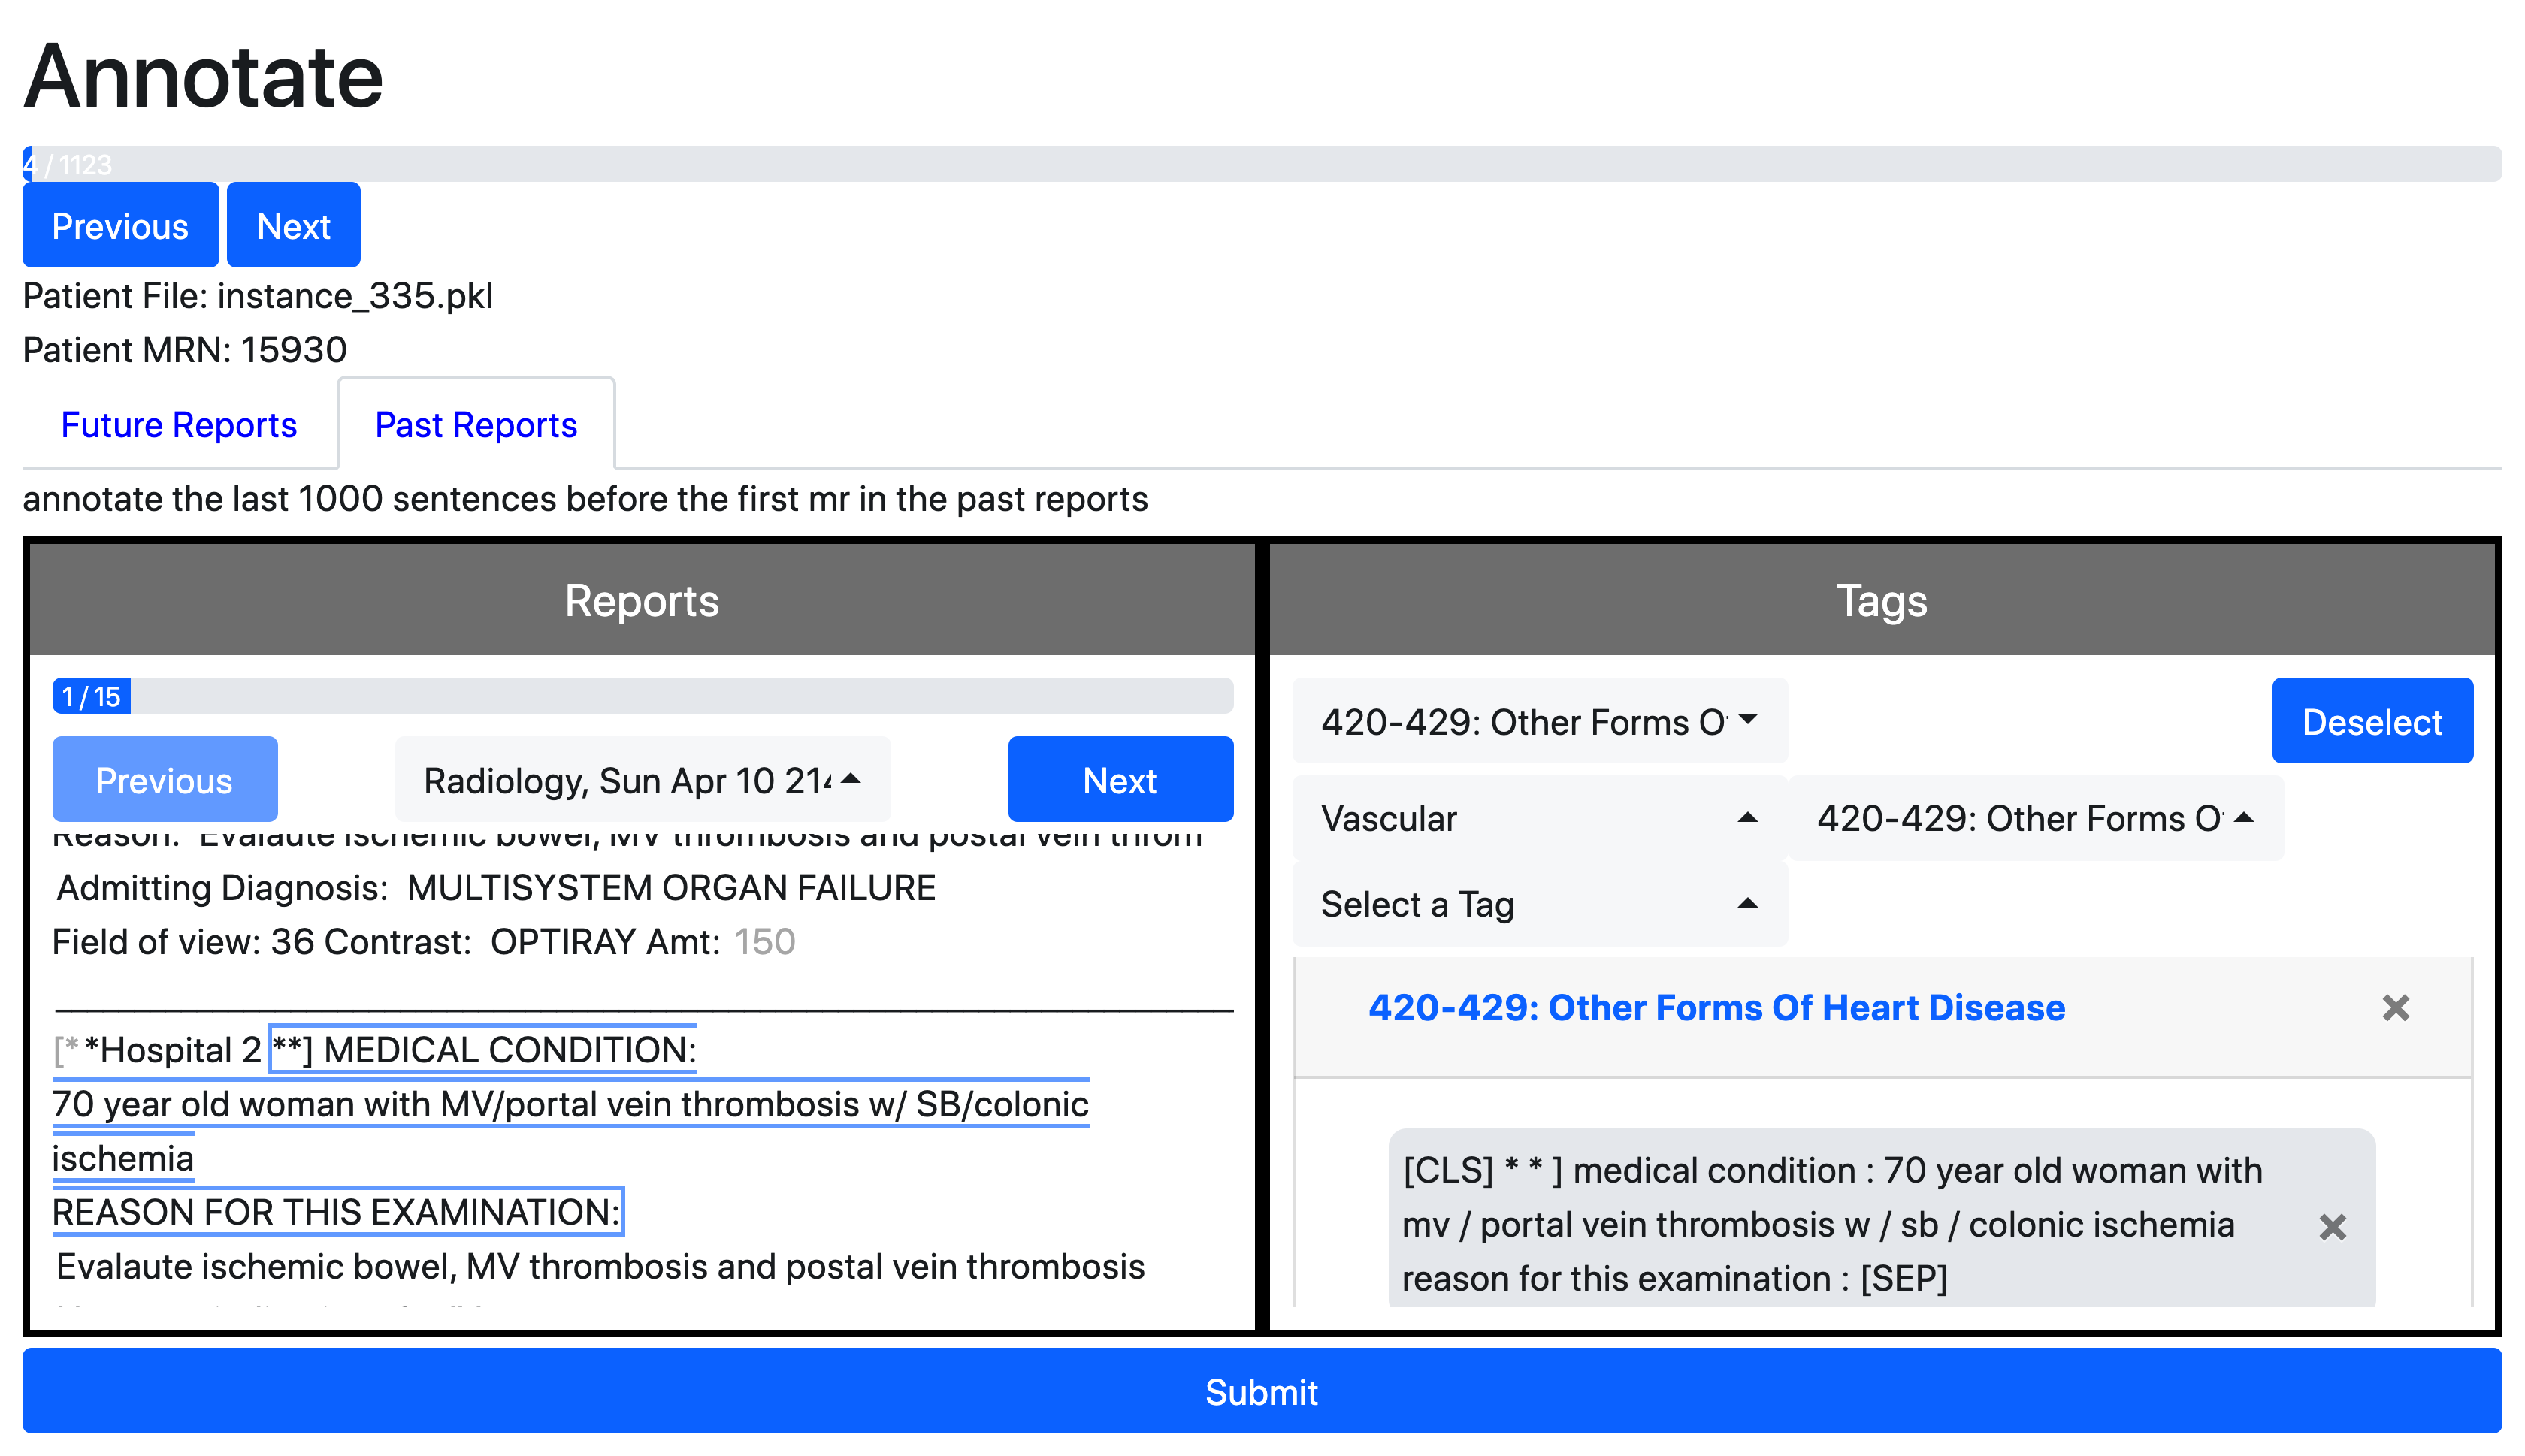Remove the 420-429 Heart Disease tag with X
2525x1456 pixels.
click(2395, 1008)
